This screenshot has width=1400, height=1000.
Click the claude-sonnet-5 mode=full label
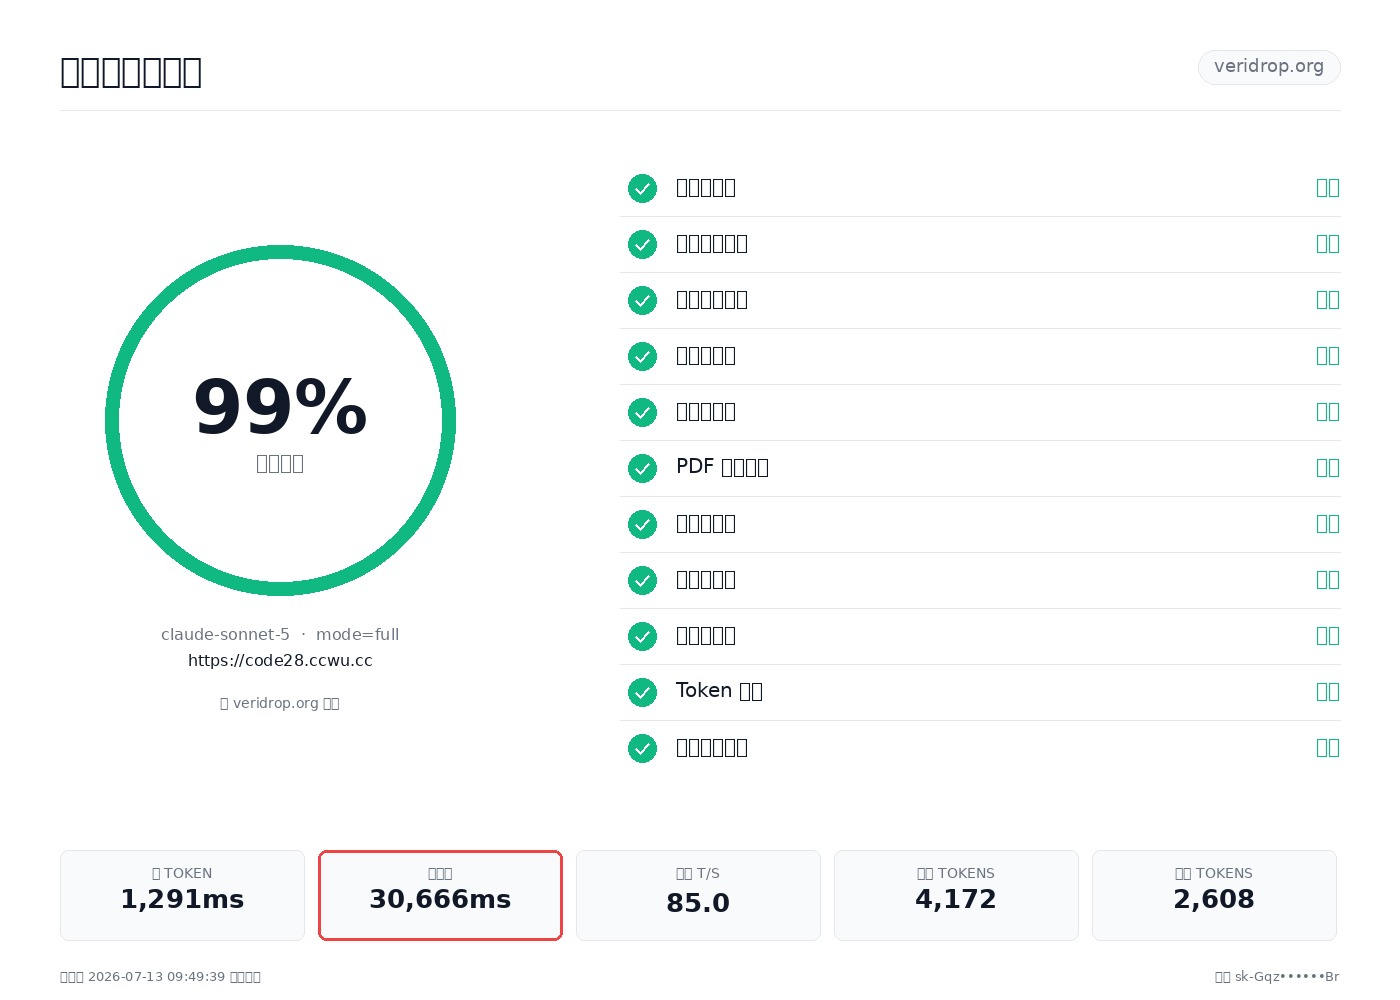point(280,635)
